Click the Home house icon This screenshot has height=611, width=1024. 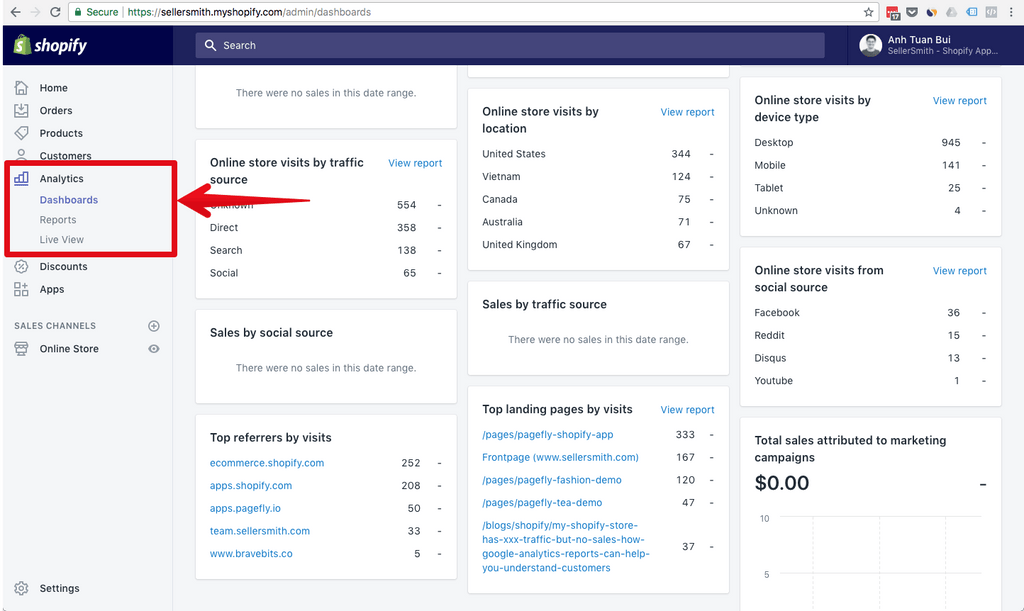pyautogui.click(x=22, y=87)
